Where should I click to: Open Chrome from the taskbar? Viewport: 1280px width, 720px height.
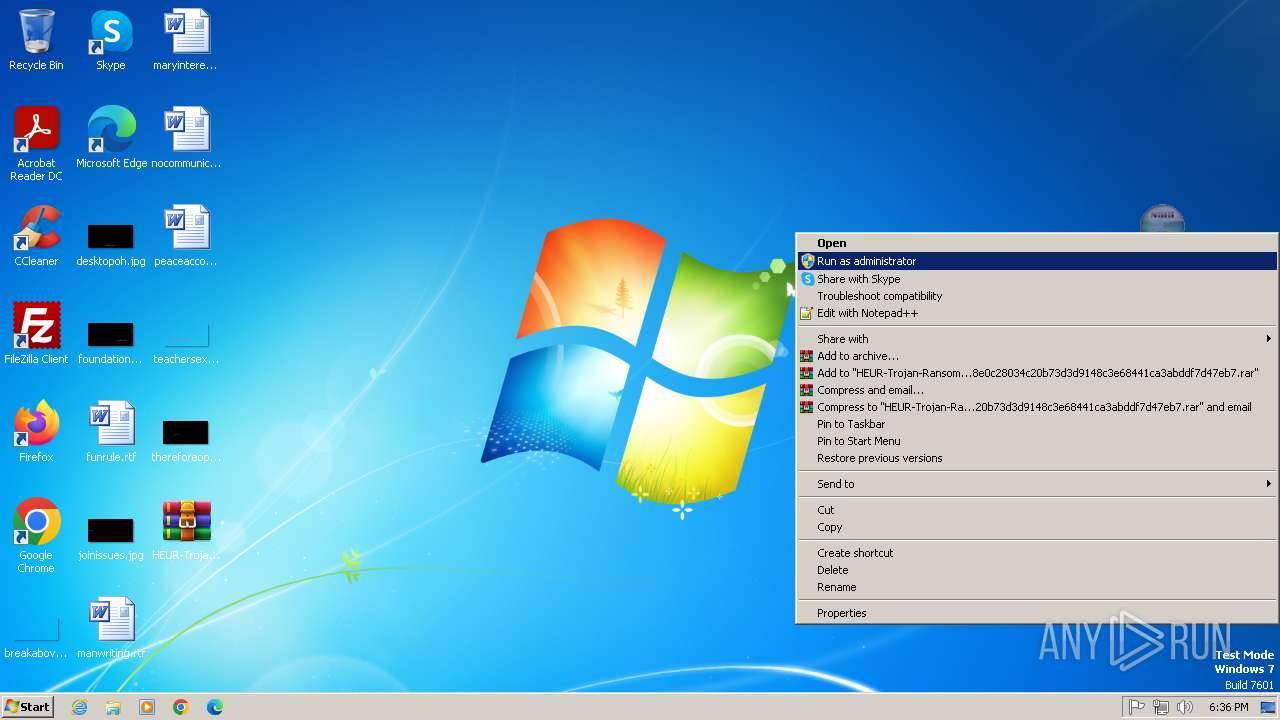click(x=181, y=707)
